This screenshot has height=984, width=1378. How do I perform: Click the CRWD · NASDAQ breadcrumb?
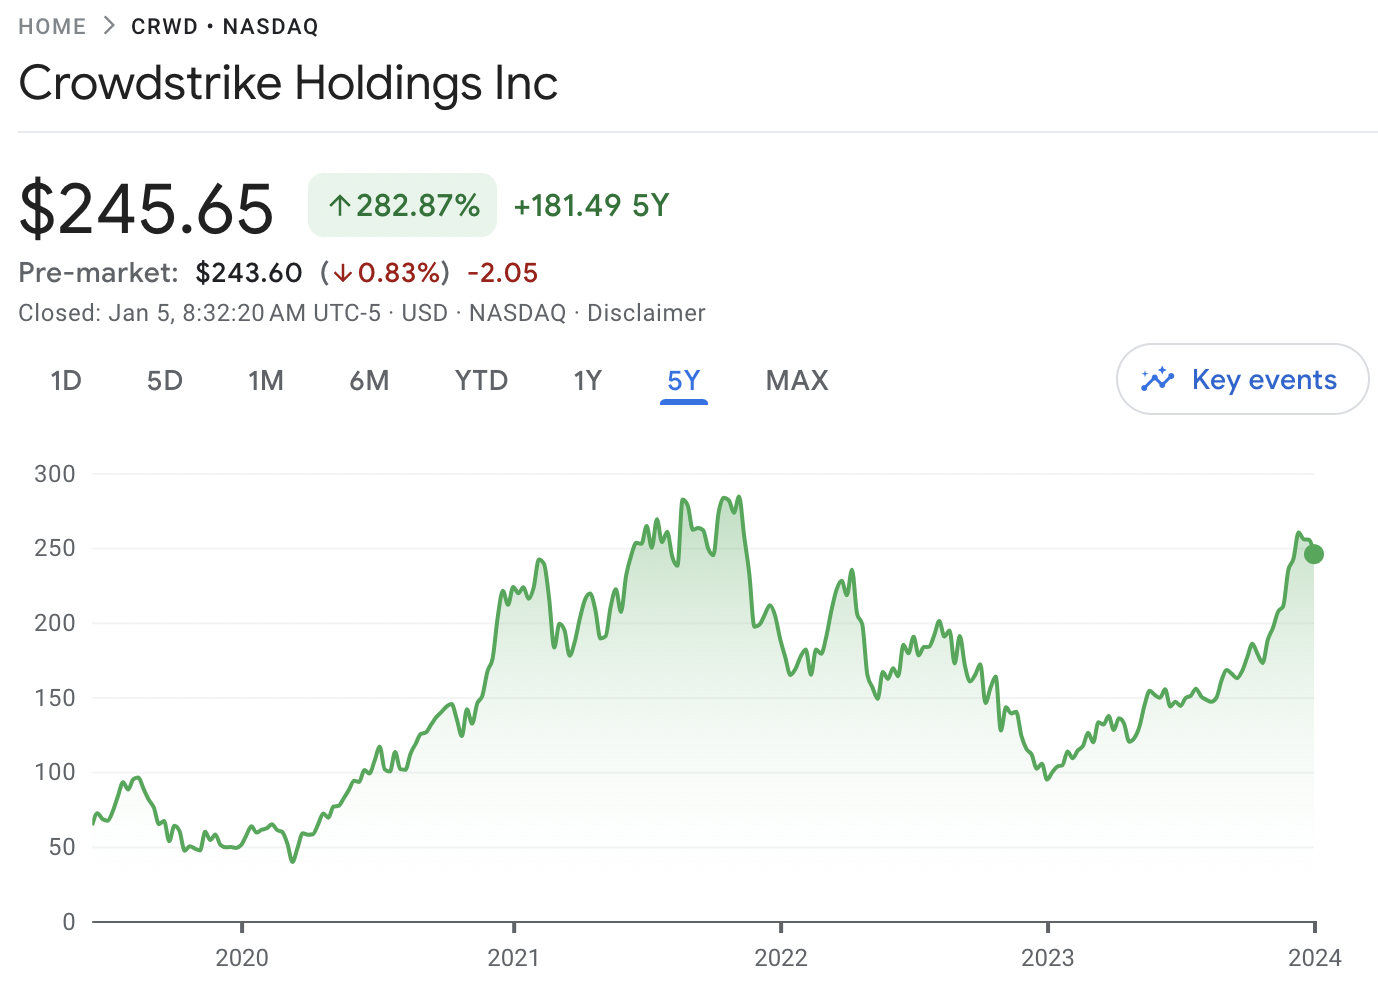point(225,26)
